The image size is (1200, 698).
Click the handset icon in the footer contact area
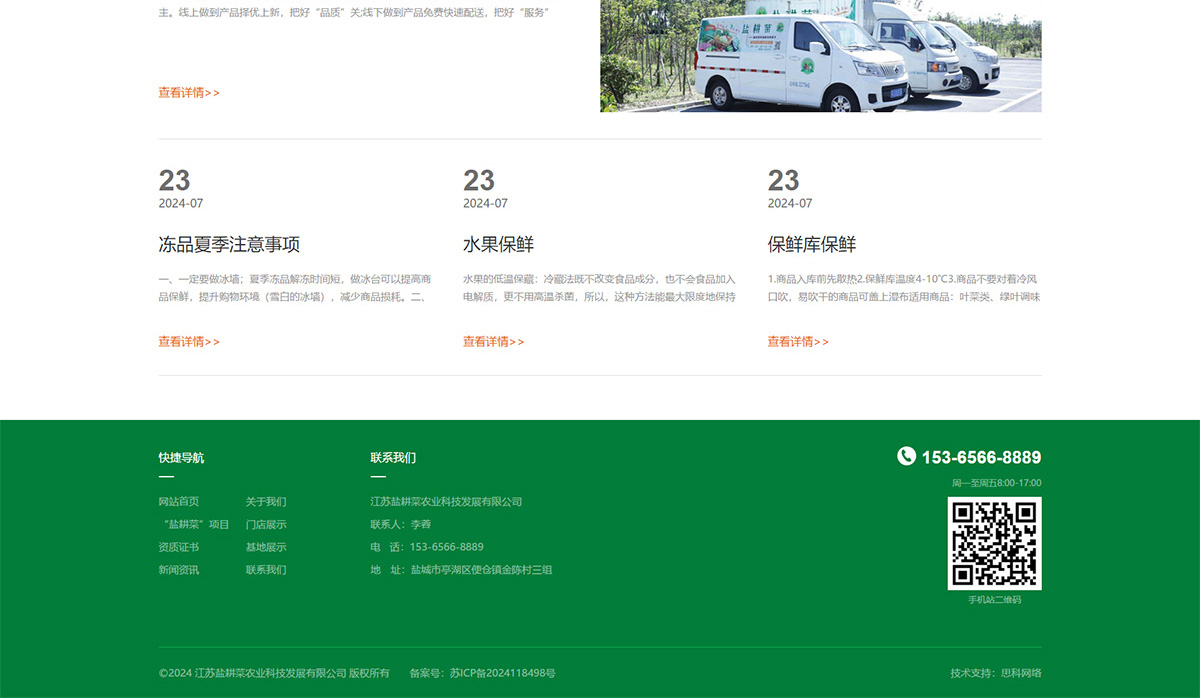click(x=907, y=457)
